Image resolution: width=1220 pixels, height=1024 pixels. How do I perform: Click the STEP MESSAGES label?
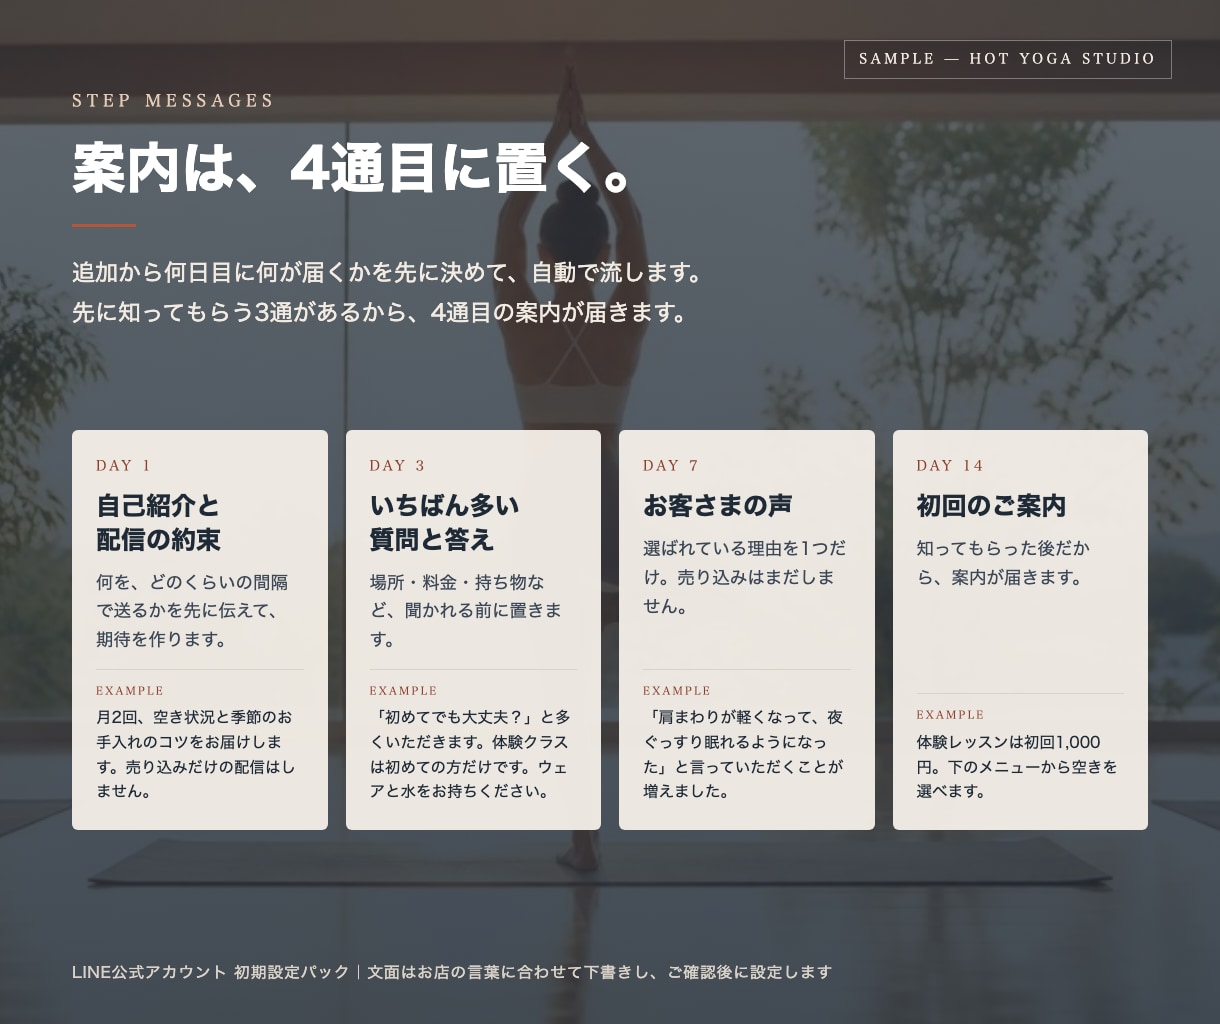pos(173,101)
